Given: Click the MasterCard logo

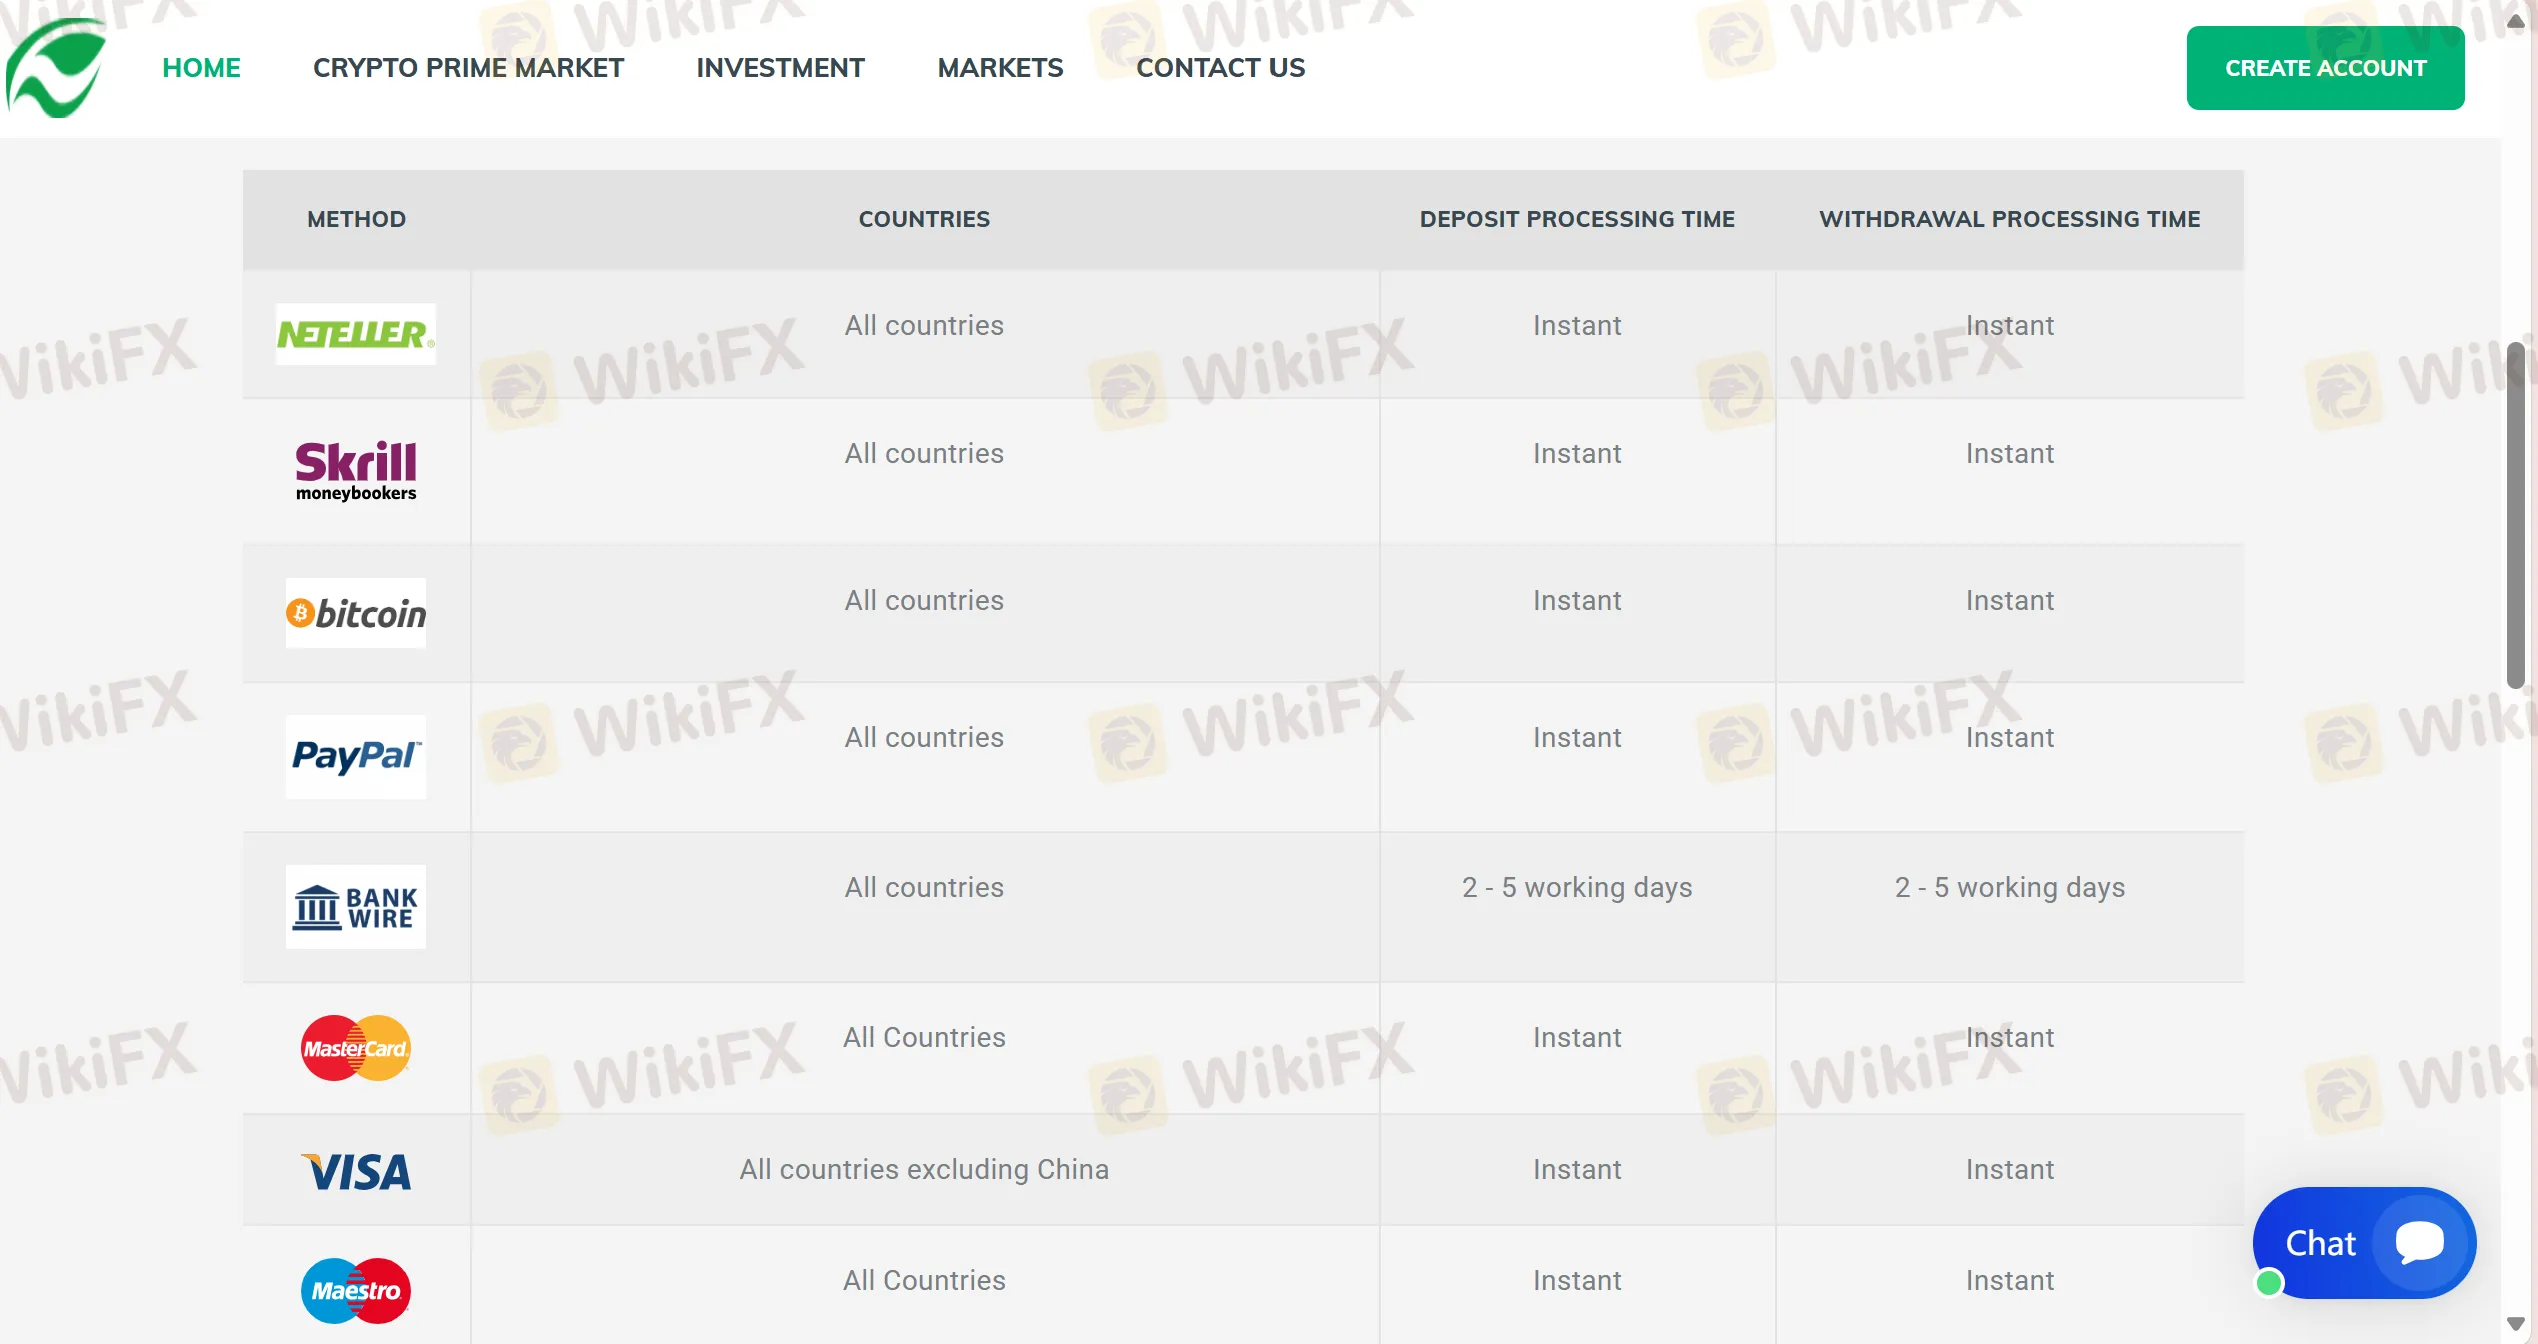Looking at the screenshot, I should [356, 1048].
